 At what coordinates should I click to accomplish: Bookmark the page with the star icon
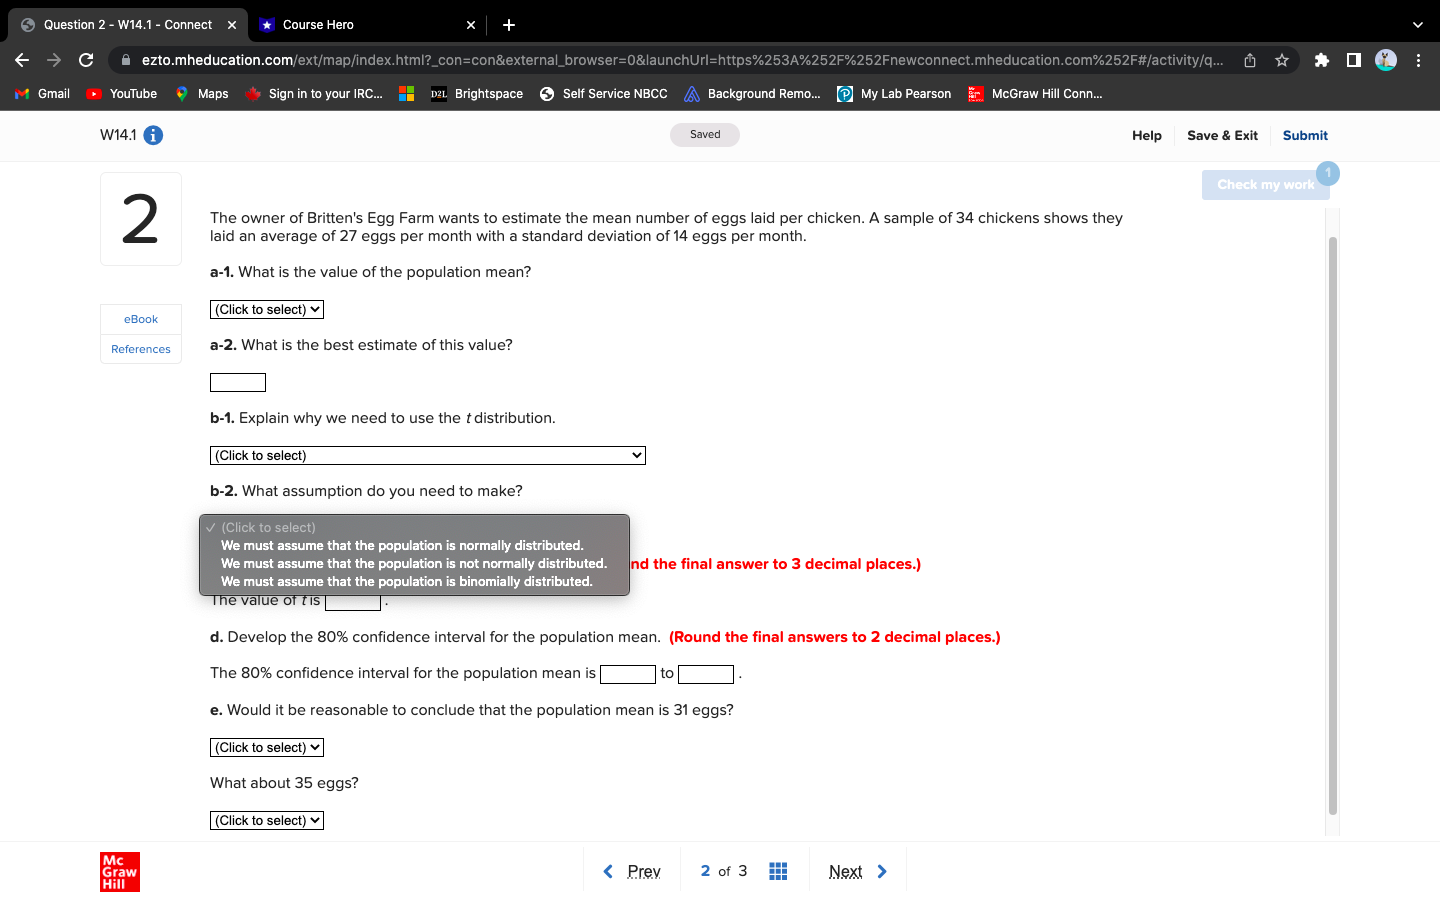(1281, 60)
